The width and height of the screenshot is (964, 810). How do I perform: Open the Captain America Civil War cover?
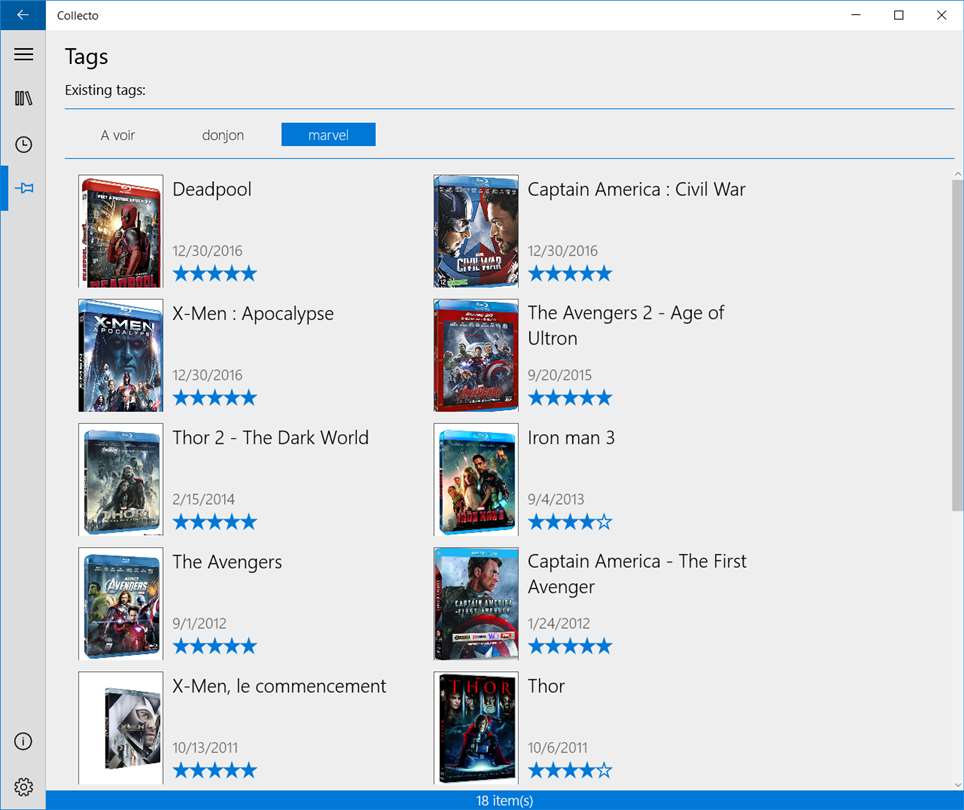[x=476, y=231]
